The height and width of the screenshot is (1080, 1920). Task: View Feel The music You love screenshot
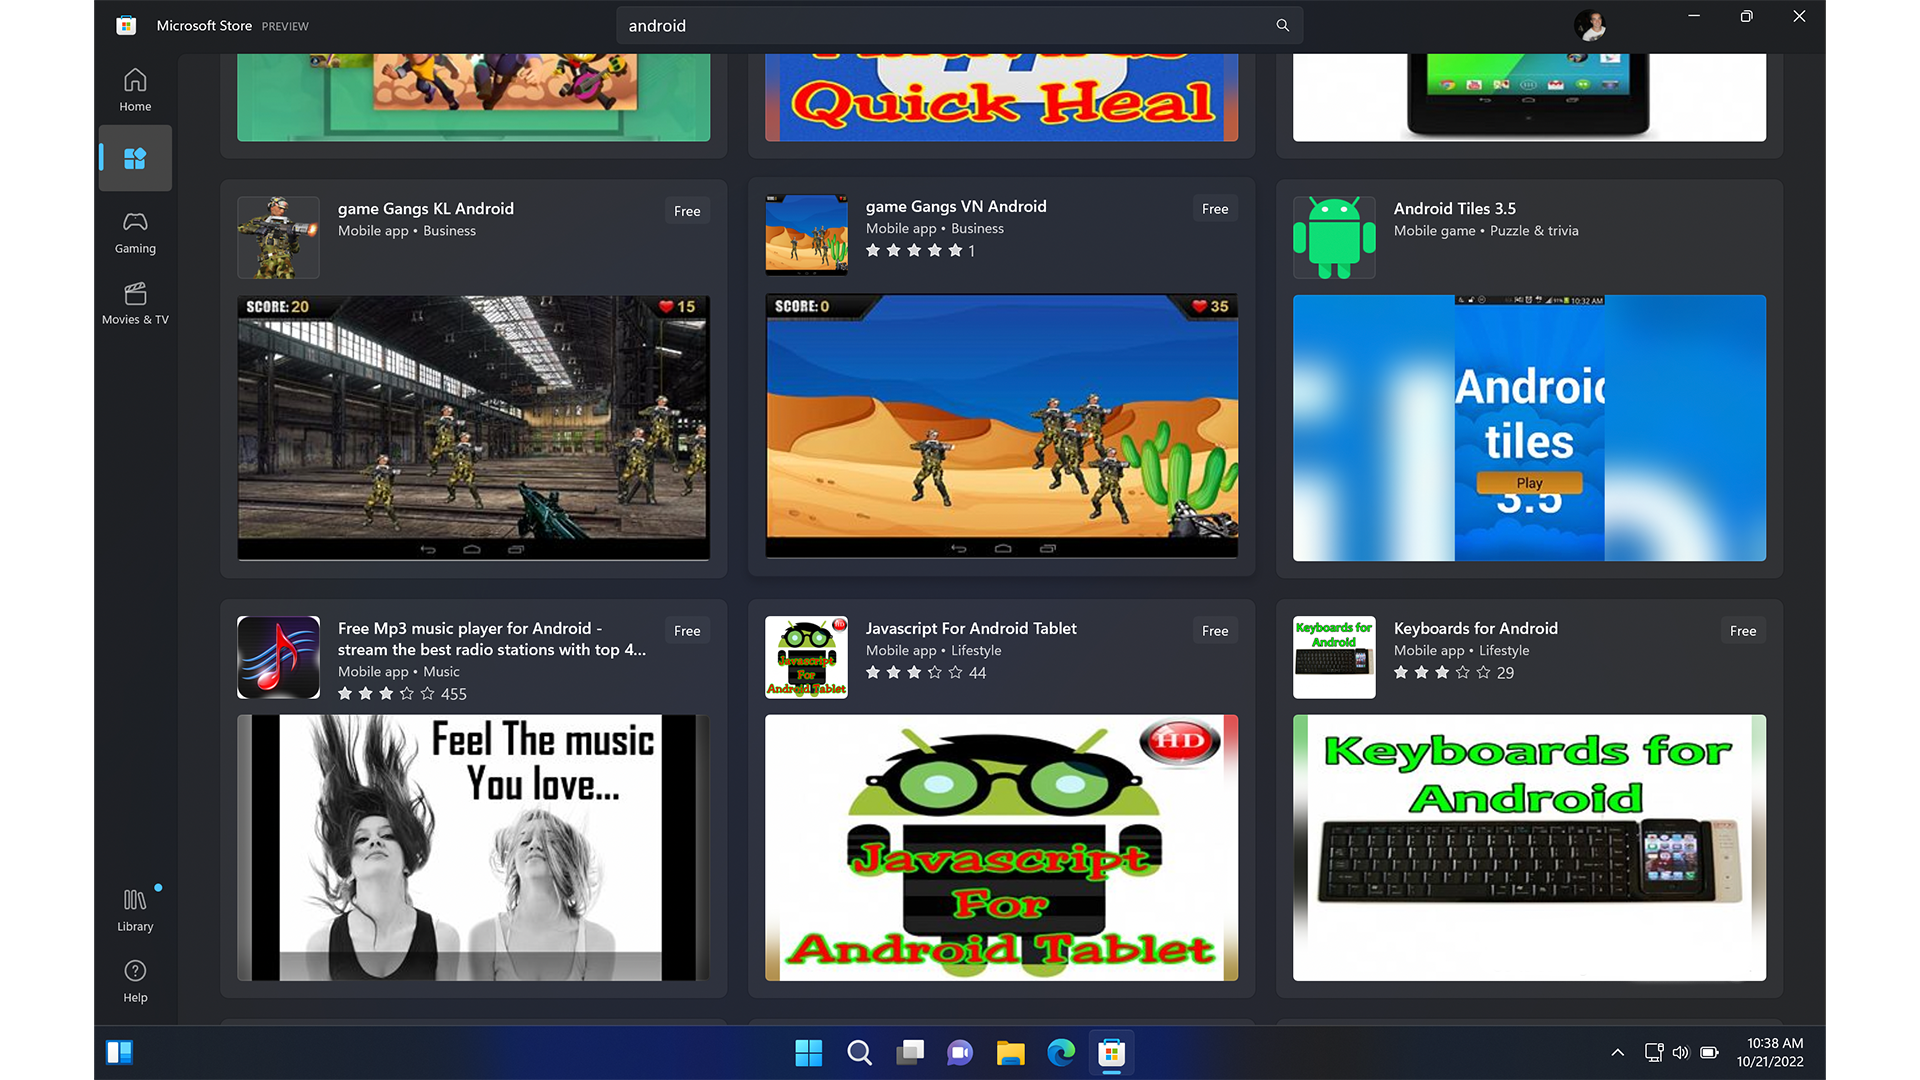click(473, 847)
